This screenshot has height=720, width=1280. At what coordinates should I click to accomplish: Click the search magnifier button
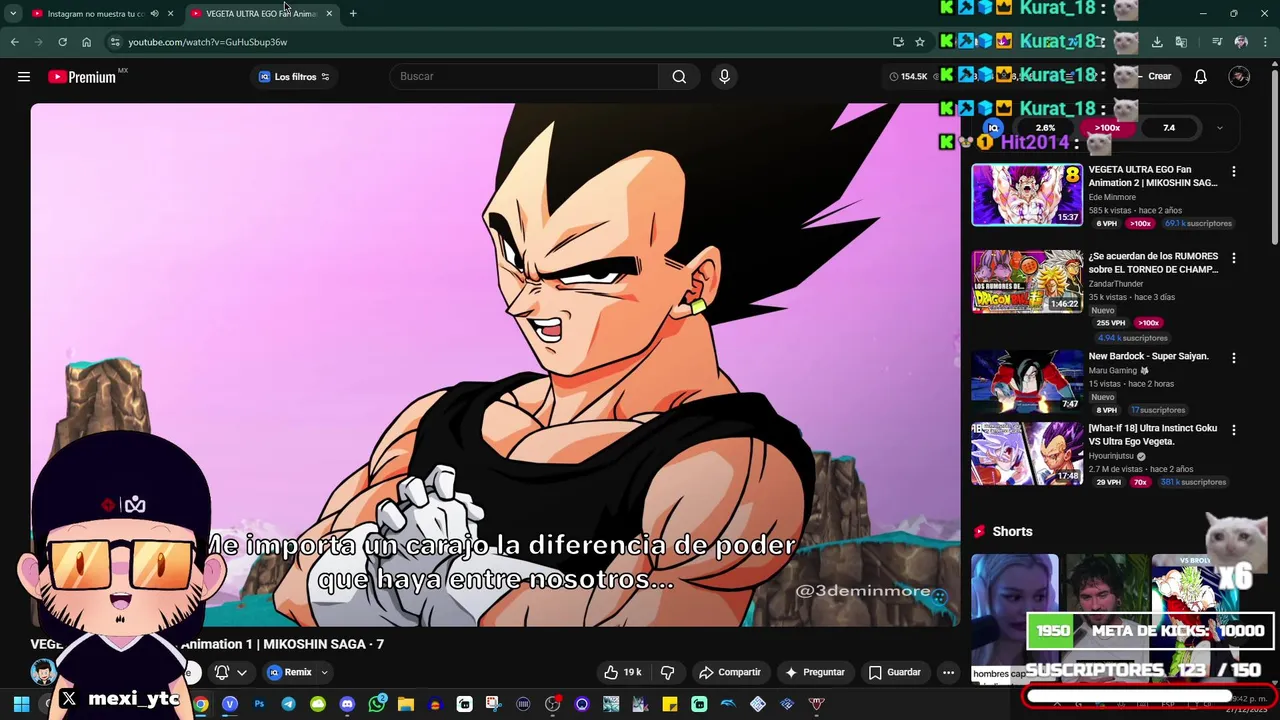coord(679,77)
